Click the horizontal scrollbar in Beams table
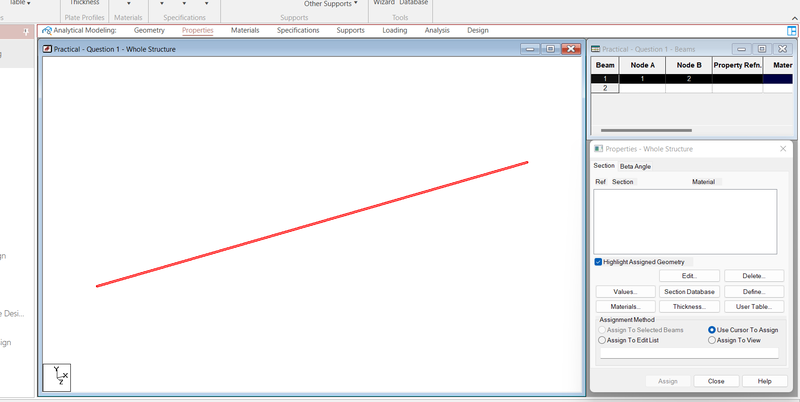Viewport: 800px width, 402px height. click(x=646, y=130)
